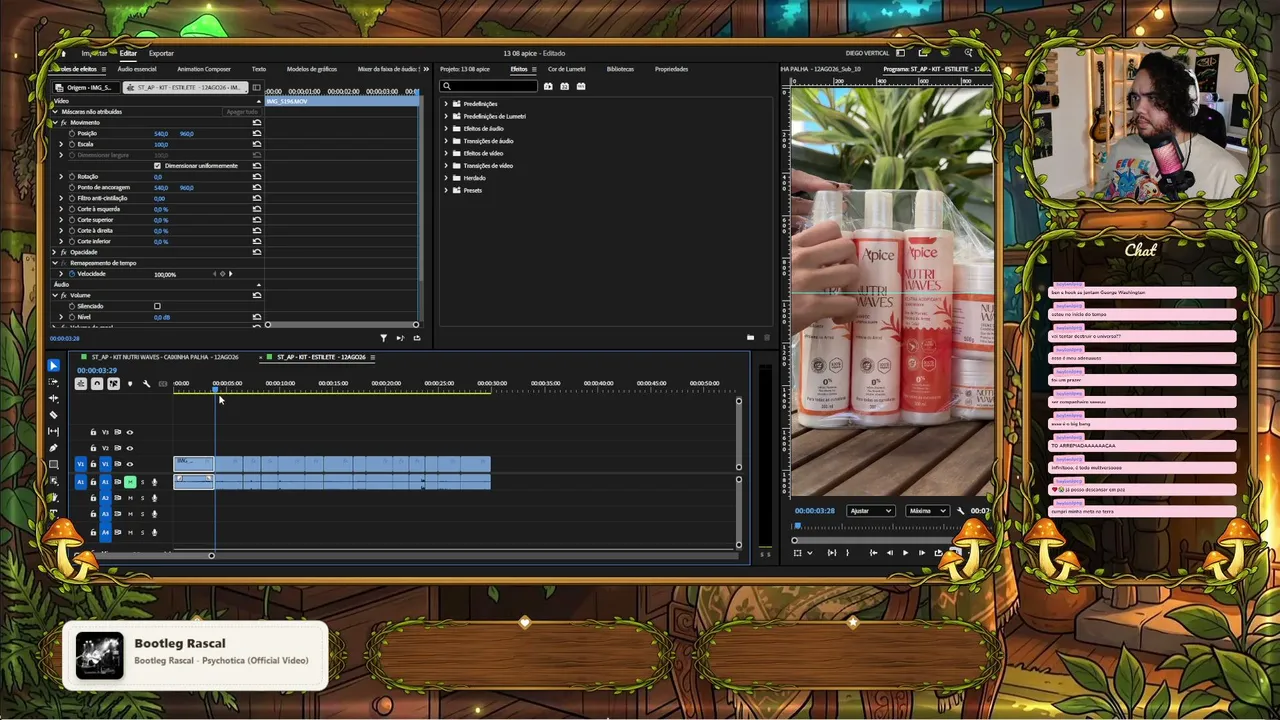
Task: Unmute track A1 with the green M button
Action: pos(129,482)
